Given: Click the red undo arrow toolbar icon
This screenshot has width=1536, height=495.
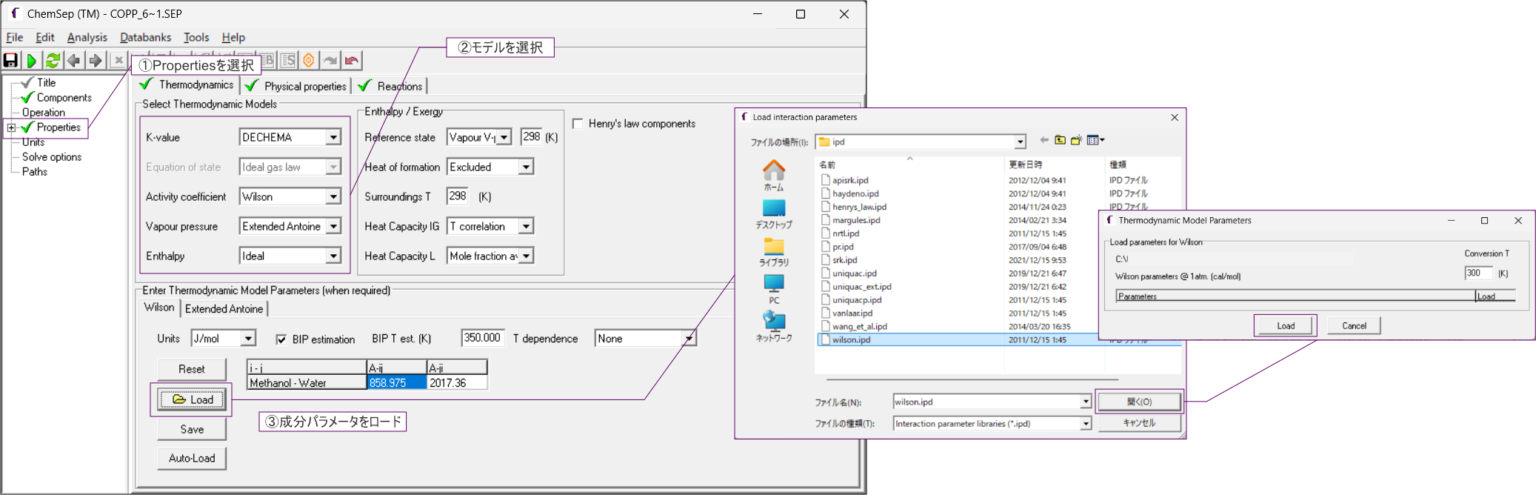Looking at the screenshot, I should 351,60.
